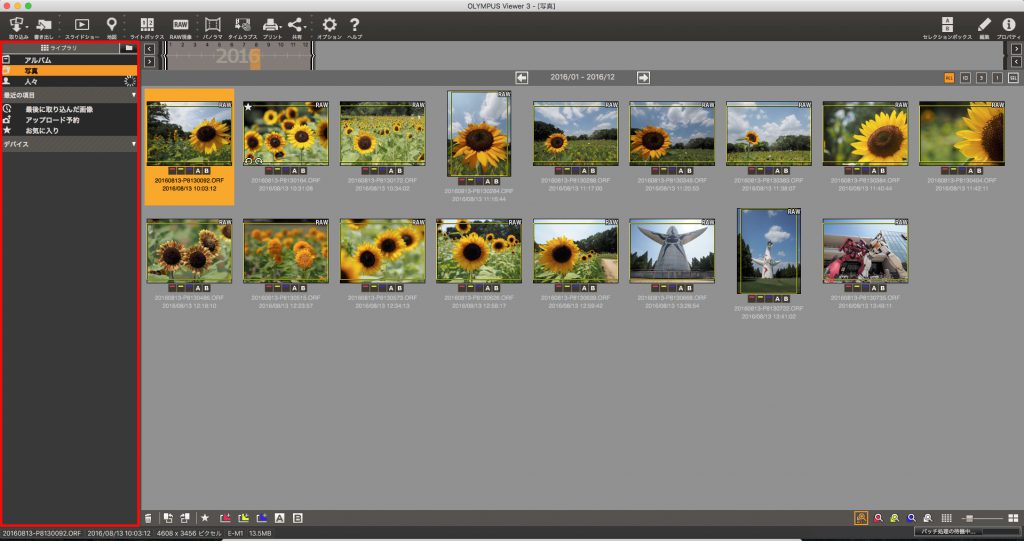Rotate image right using bottom bar icon

pyautogui.click(x=185, y=518)
